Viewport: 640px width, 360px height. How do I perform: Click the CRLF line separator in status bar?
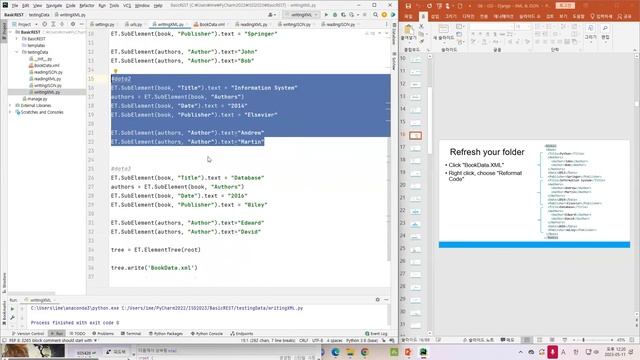point(304,340)
